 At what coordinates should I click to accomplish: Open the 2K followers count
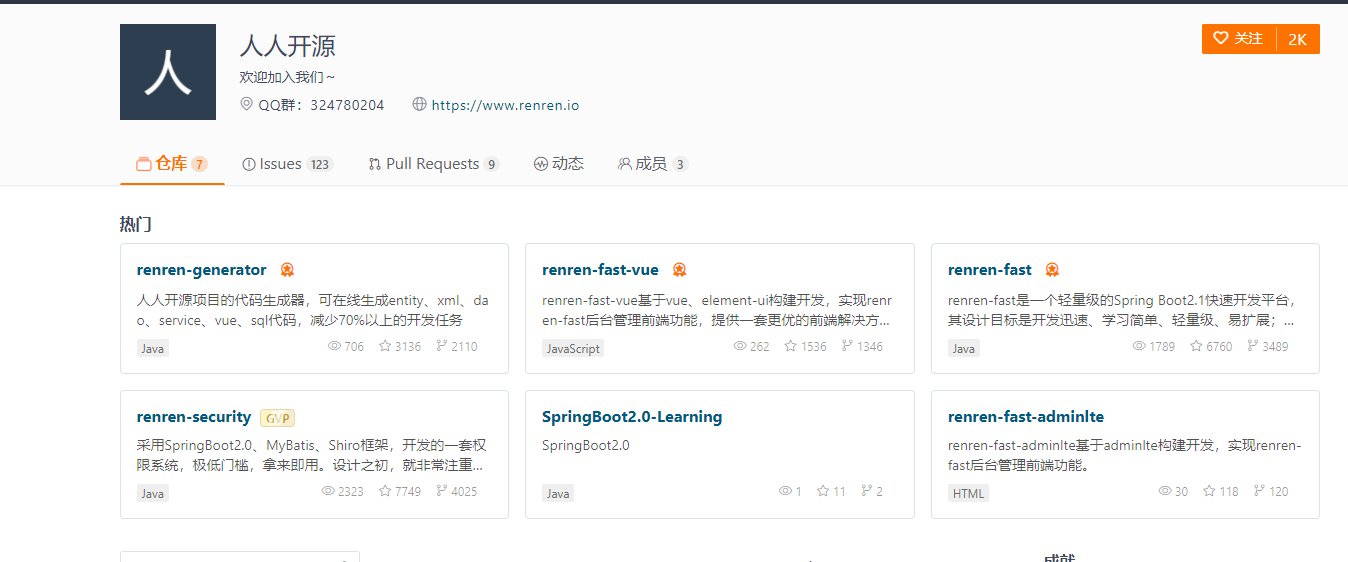click(1298, 39)
